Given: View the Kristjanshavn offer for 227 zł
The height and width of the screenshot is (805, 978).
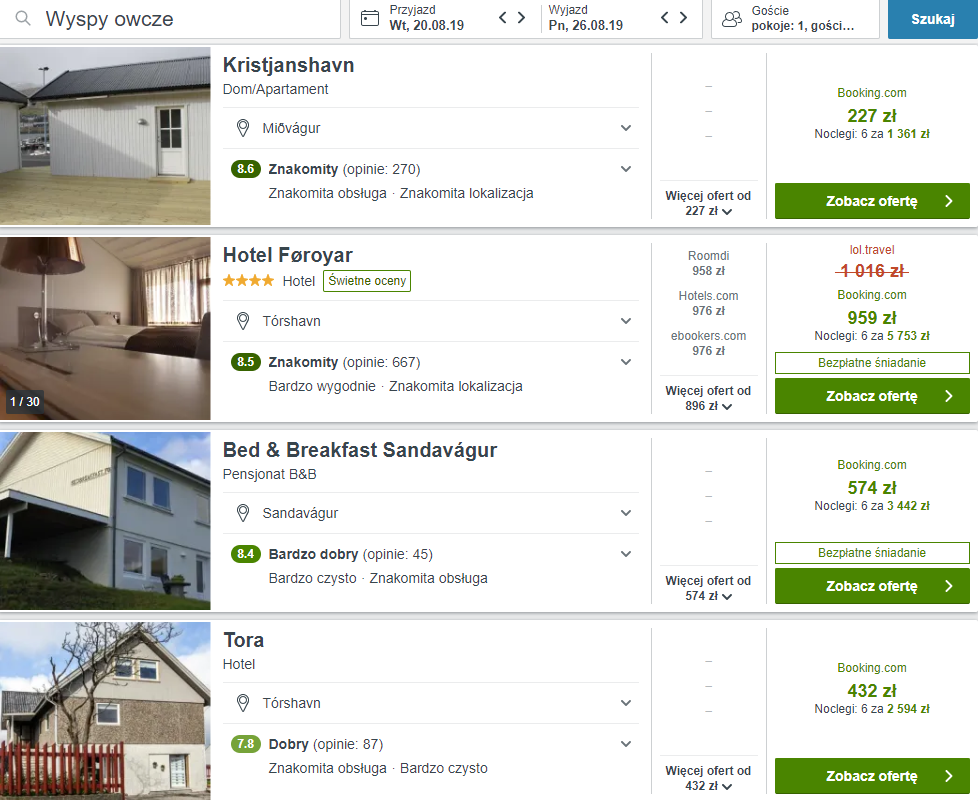Looking at the screenshot, I should (x=871, y=201).
